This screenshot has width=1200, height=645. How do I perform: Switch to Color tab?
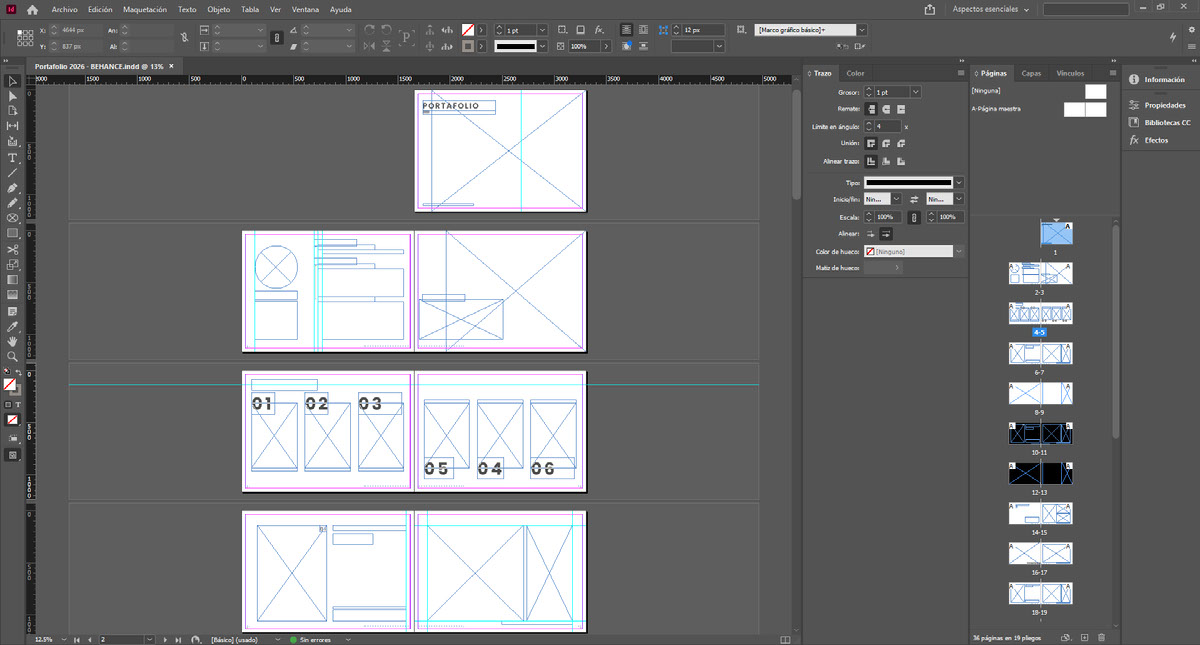(855, 73)
